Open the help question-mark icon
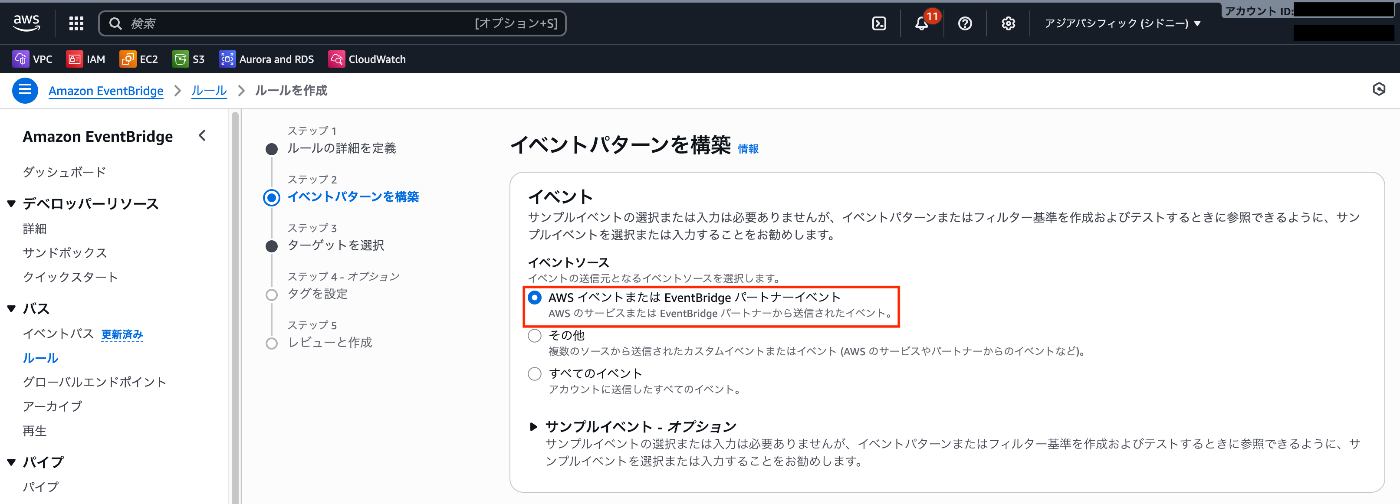 (965, 23)
